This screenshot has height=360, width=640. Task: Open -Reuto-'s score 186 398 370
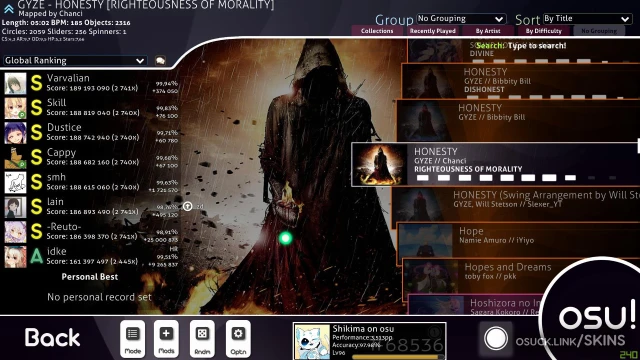[92, 232]
